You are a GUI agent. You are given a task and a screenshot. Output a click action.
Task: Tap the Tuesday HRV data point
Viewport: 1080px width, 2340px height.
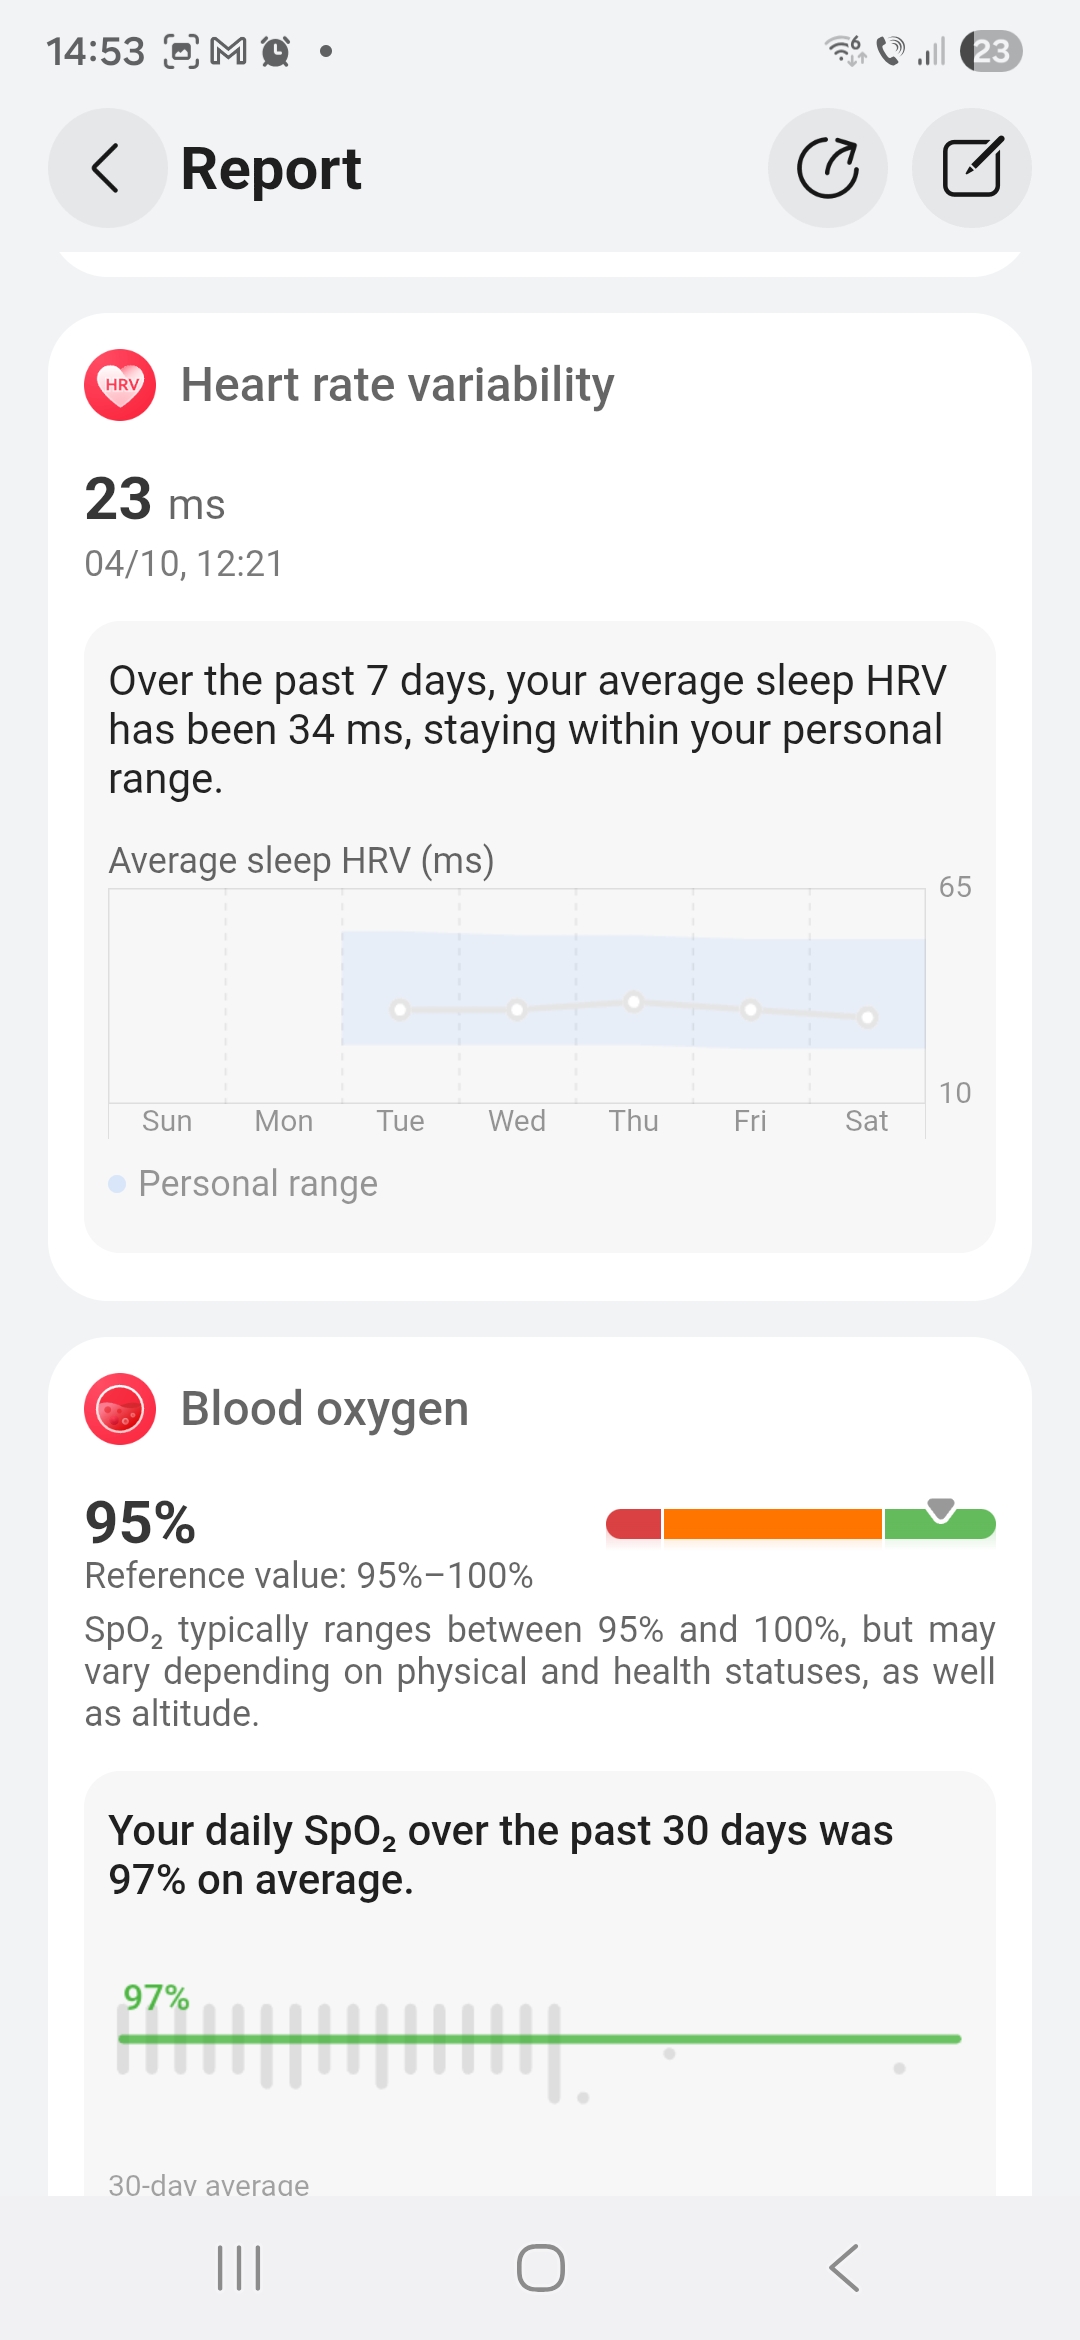[400, 1009]
